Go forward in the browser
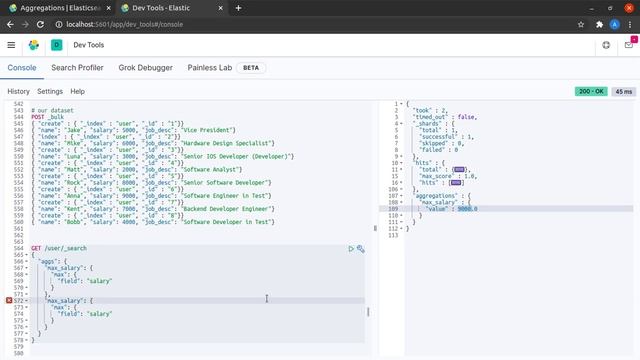Screen dimensions: 640x360 [25, 24]
